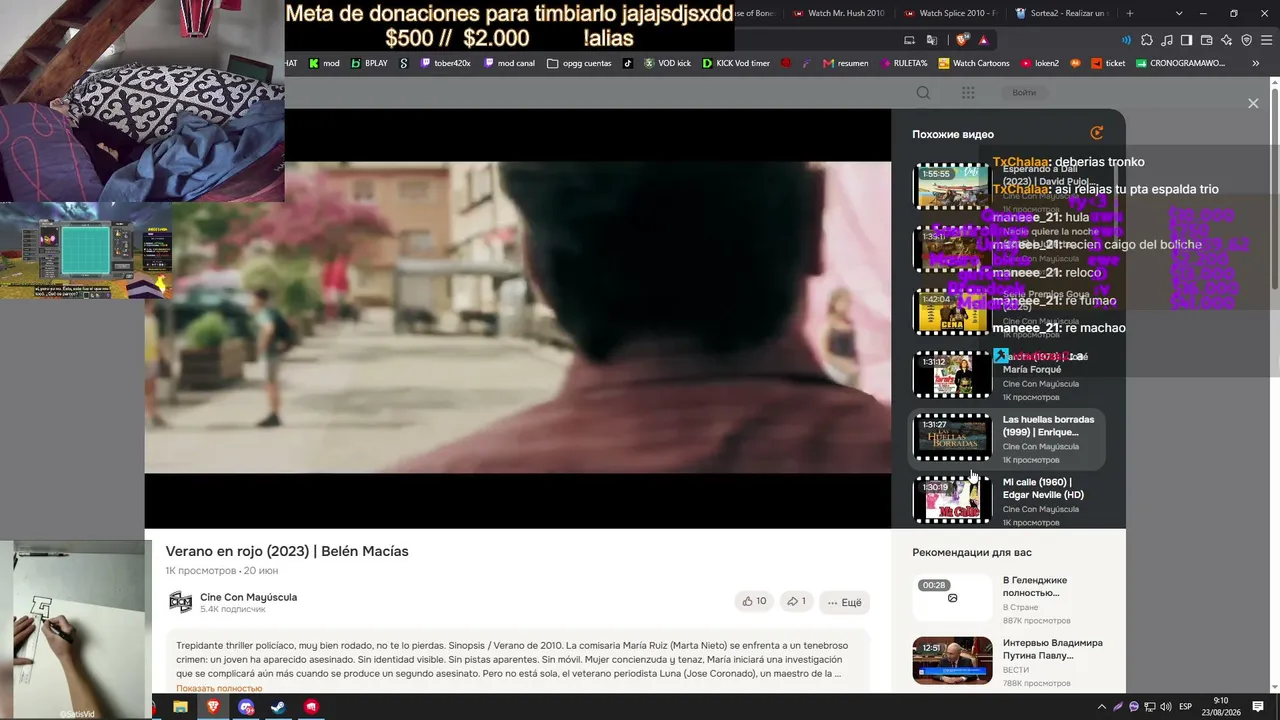The image size is (1280, 720).
Task: Open the VOD kick bookmark
Action: pos(667,63)
